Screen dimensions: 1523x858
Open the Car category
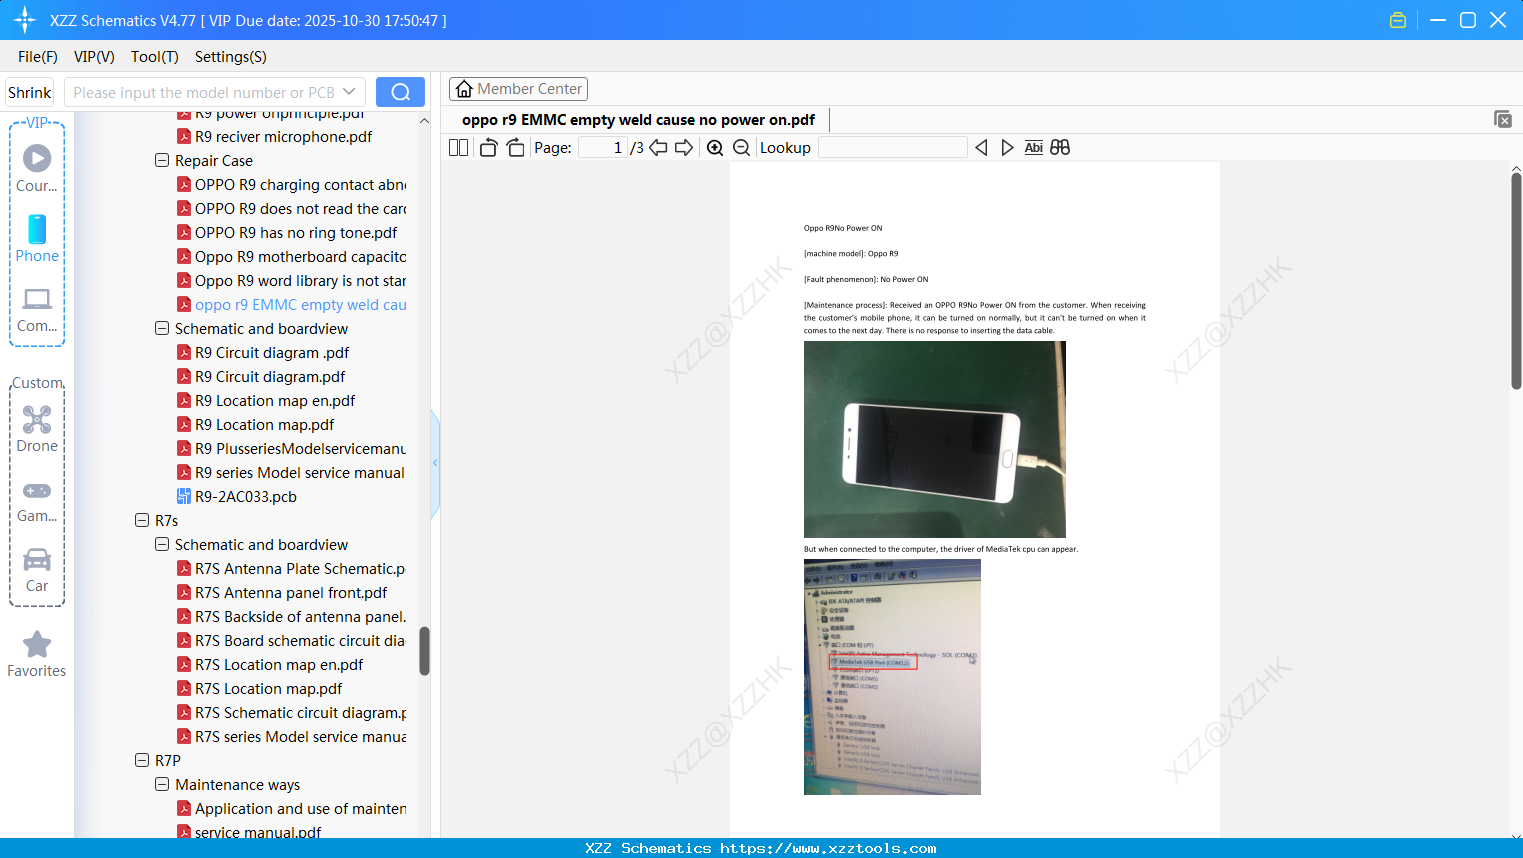tap(37, 569)
